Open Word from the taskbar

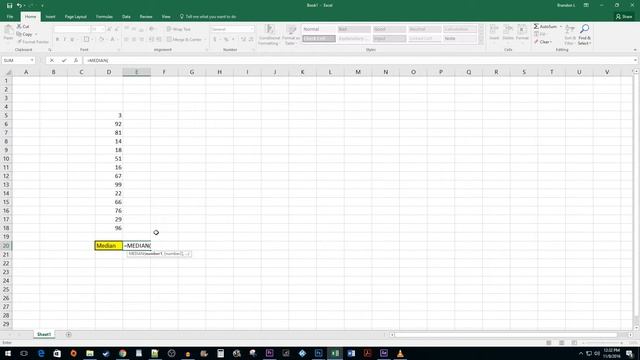pos(351,353)
